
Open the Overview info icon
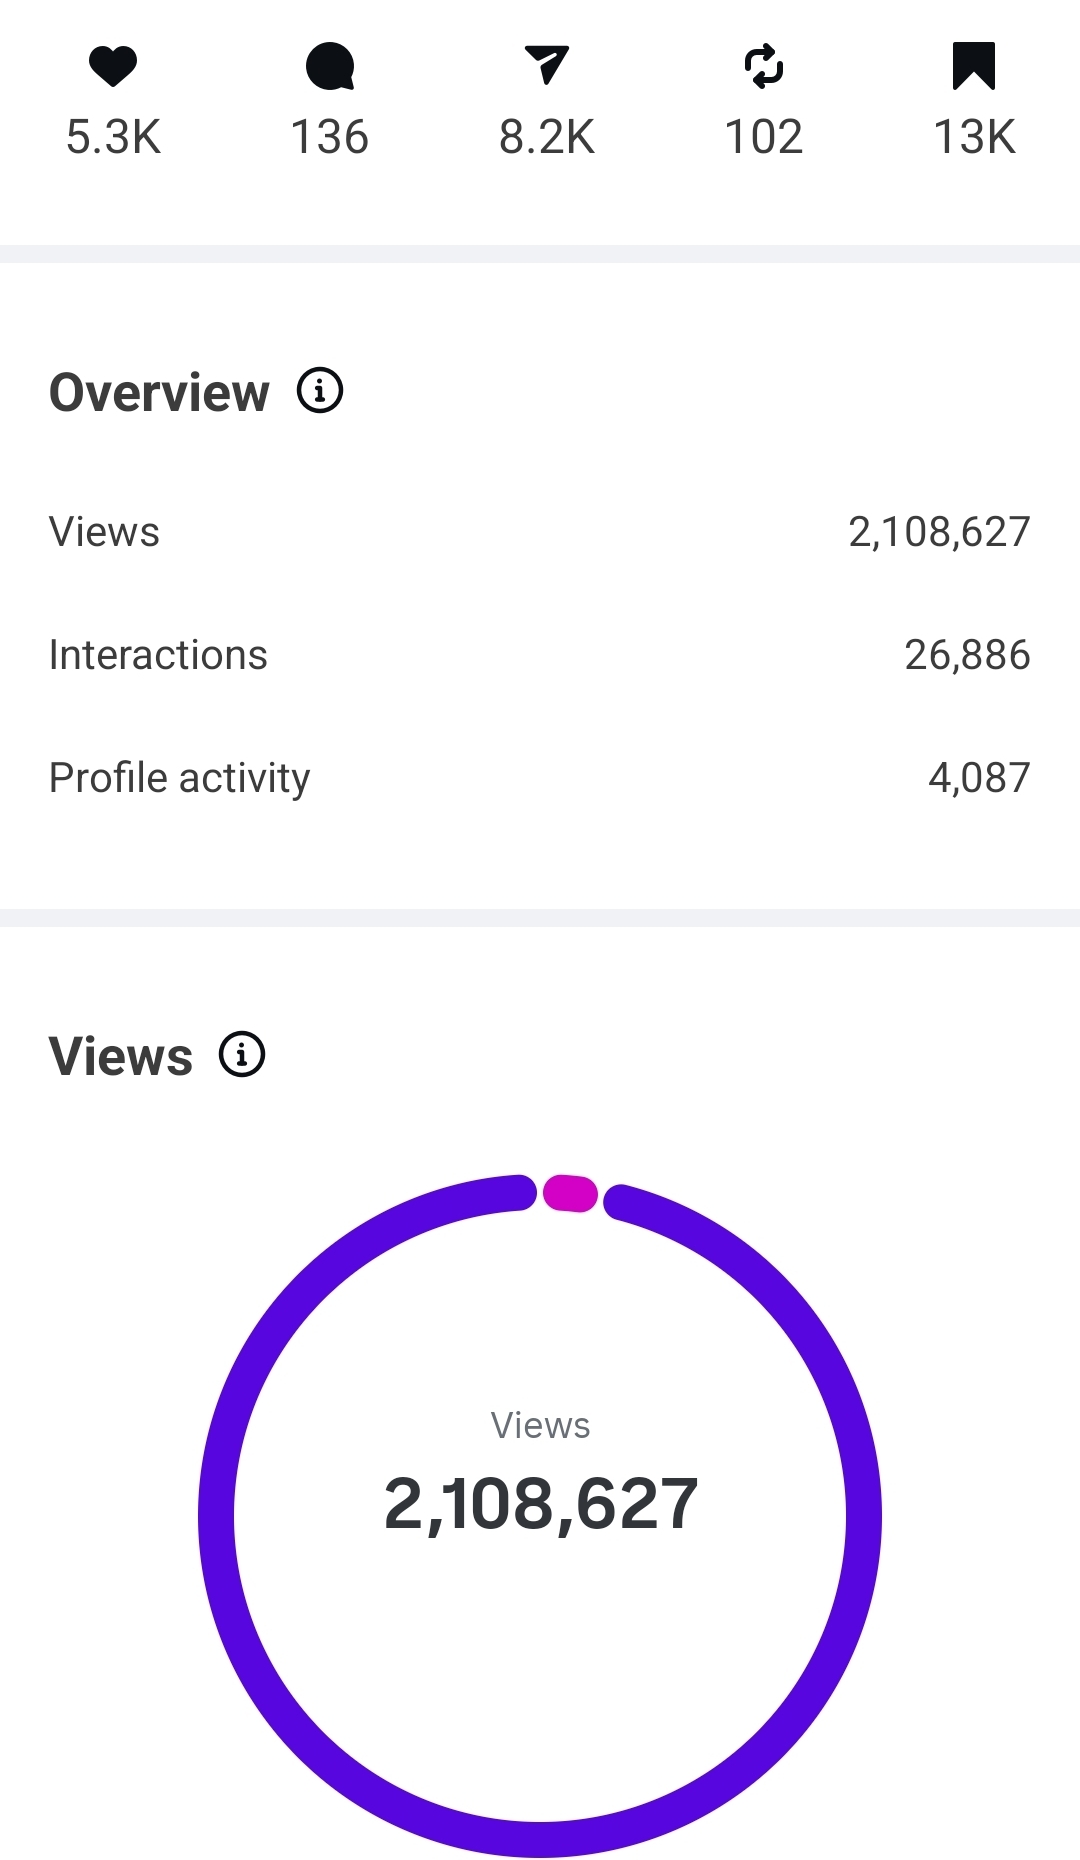pos(320,390)
